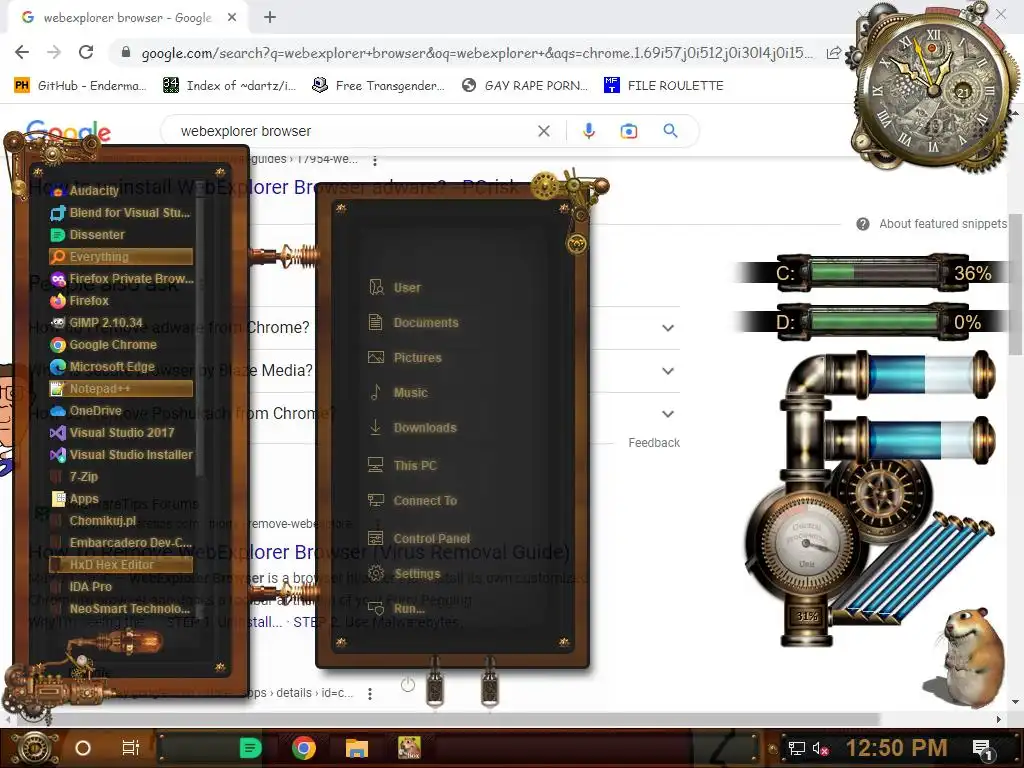Open Task View on the taskbar
Viewport: 1024px width, 768px height.
coord(131,748)
